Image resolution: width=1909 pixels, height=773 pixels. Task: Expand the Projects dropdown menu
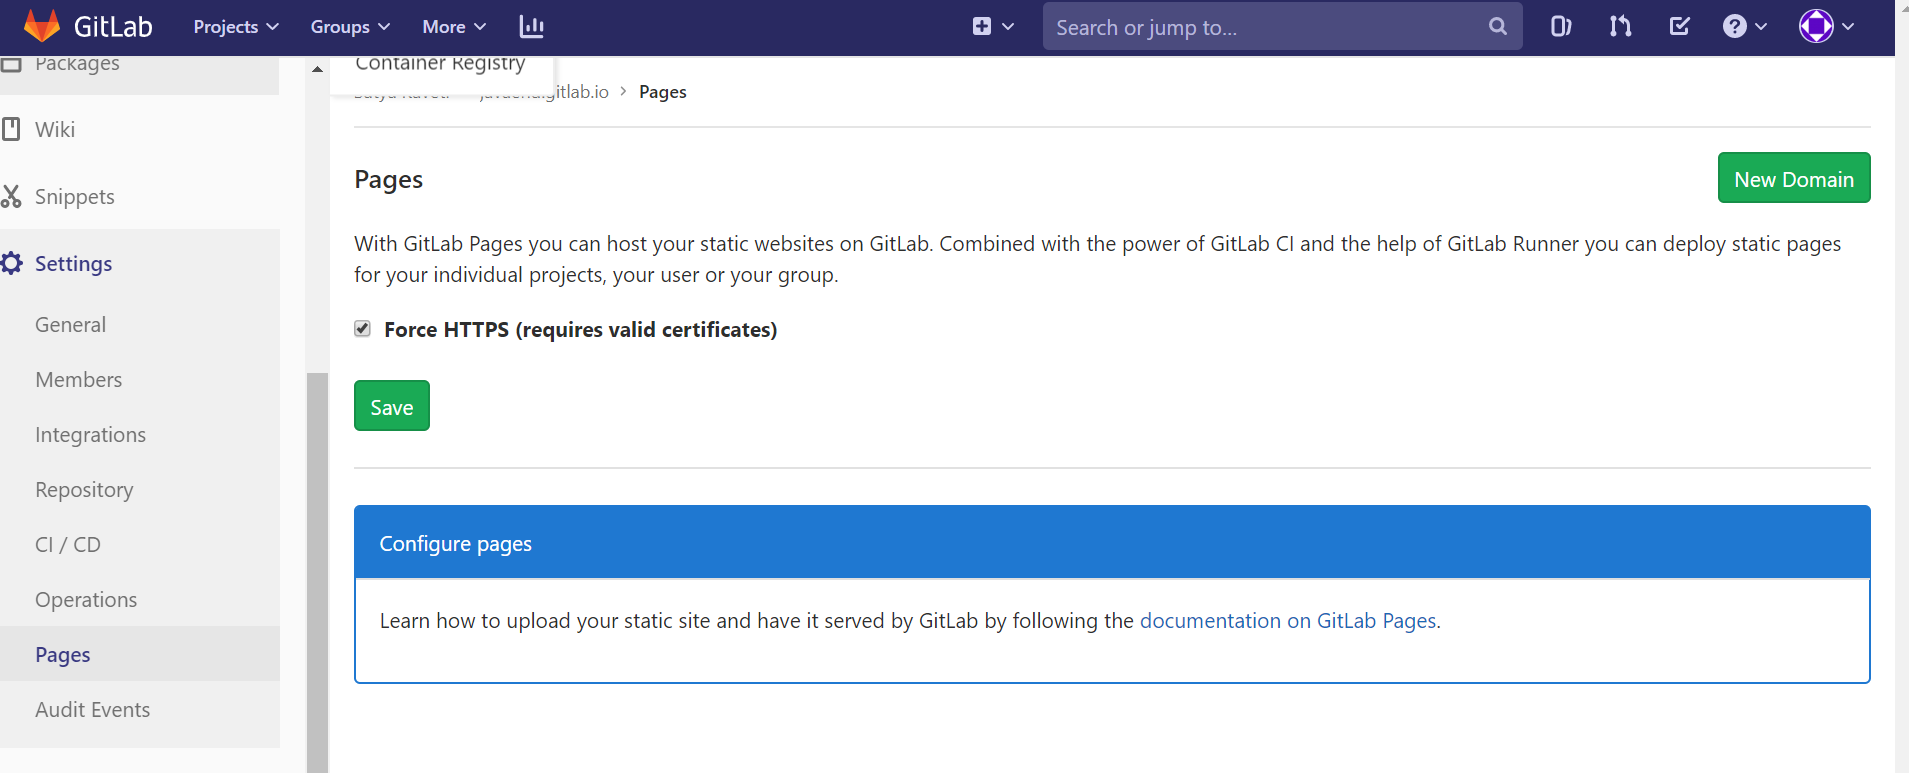pyautogui.click(x=235, y=27)
